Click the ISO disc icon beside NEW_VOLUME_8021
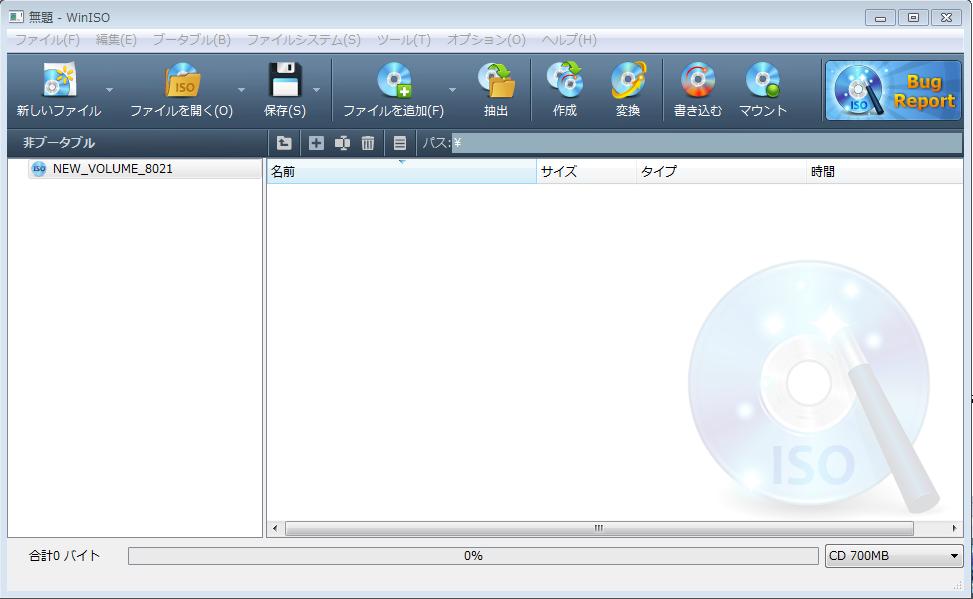 coord(38,169)
